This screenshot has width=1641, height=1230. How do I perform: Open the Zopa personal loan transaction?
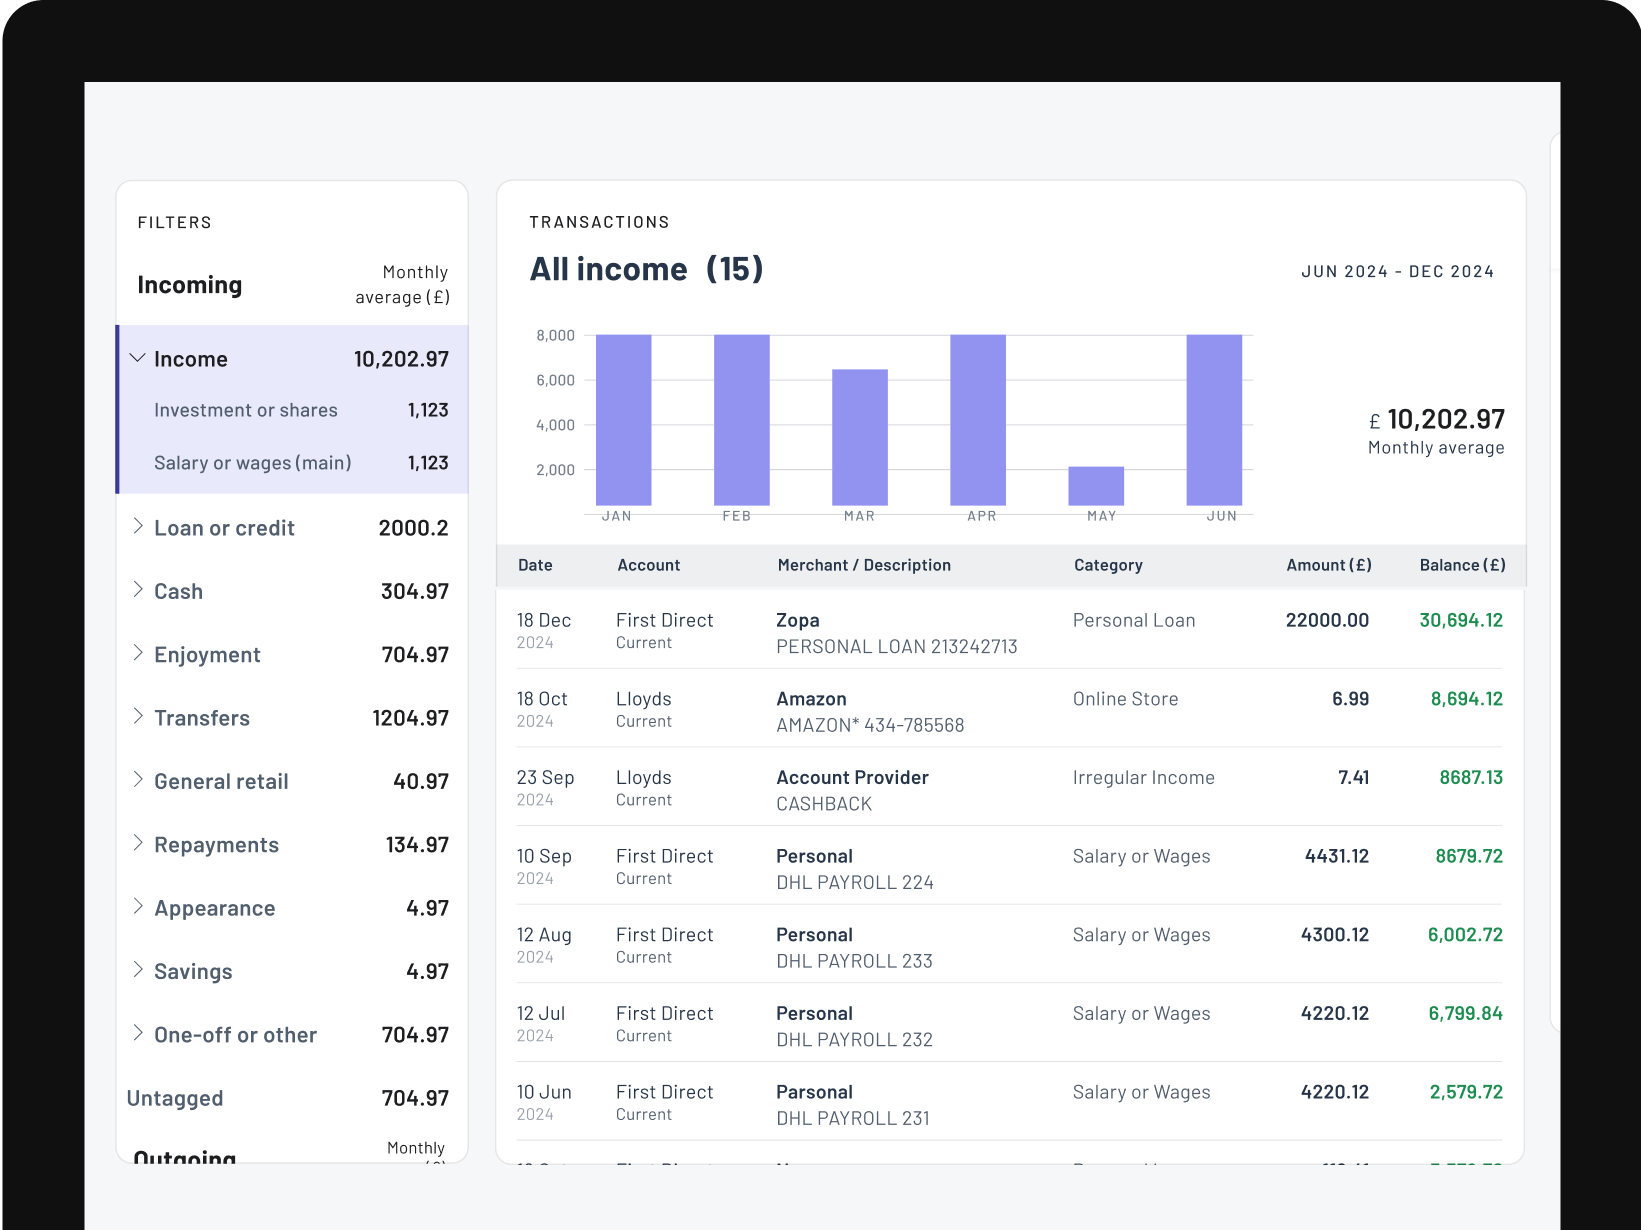point(896,633)
